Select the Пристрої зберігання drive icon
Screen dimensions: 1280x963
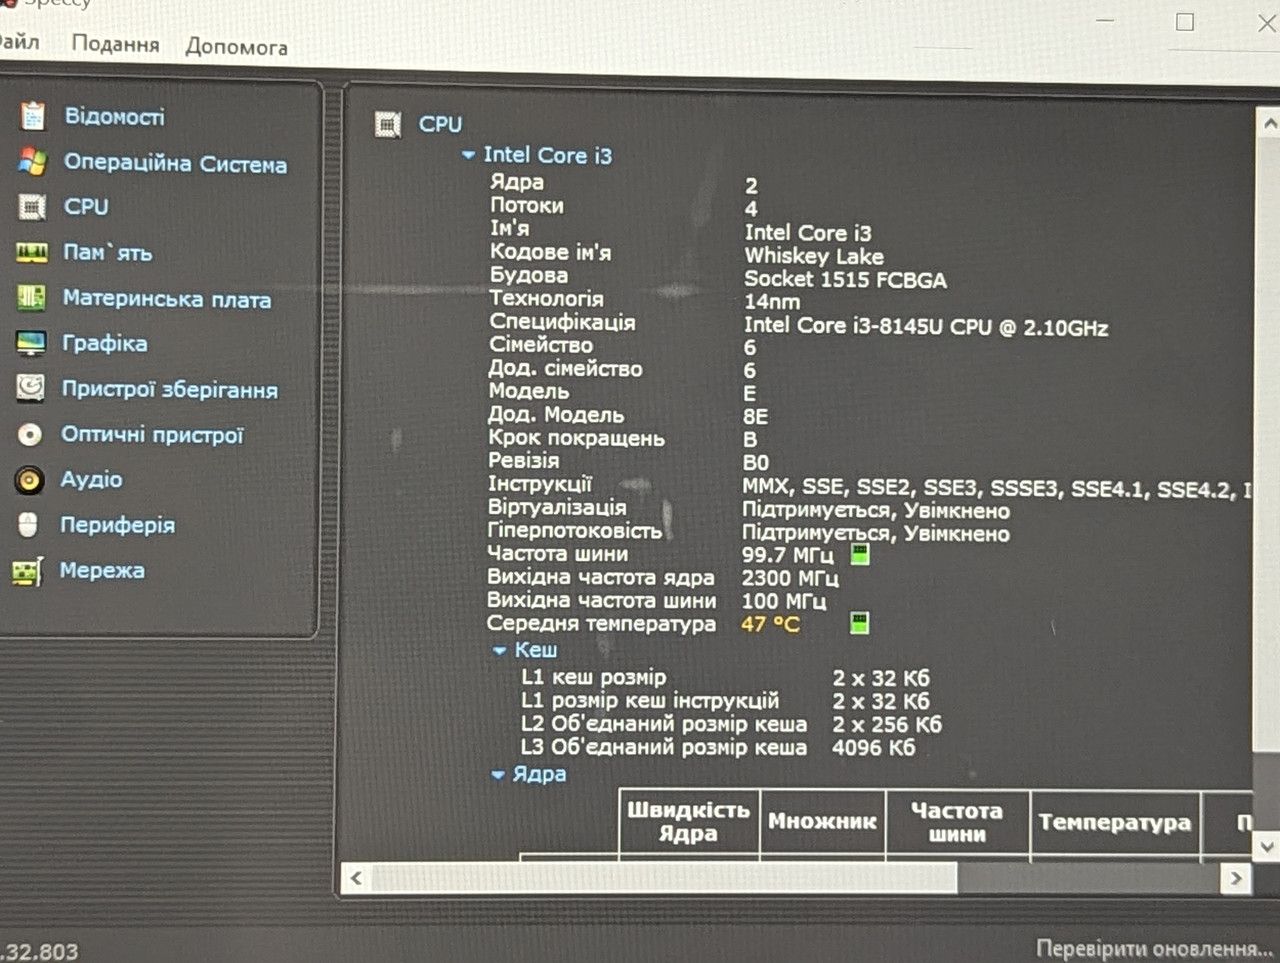31,388
